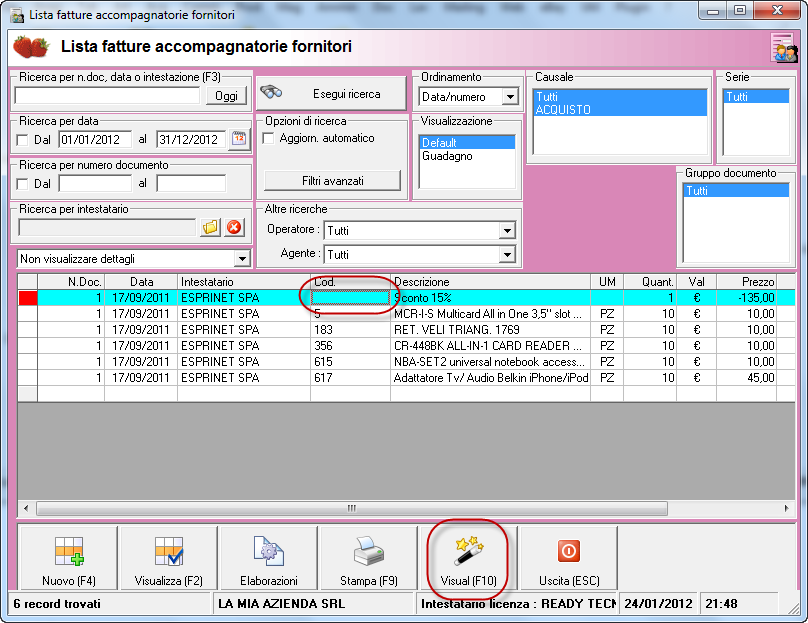Expand the Ordinamento Data/numero dropdown
The height and width of the screenshot is (623, 808).
coord(510,96)
